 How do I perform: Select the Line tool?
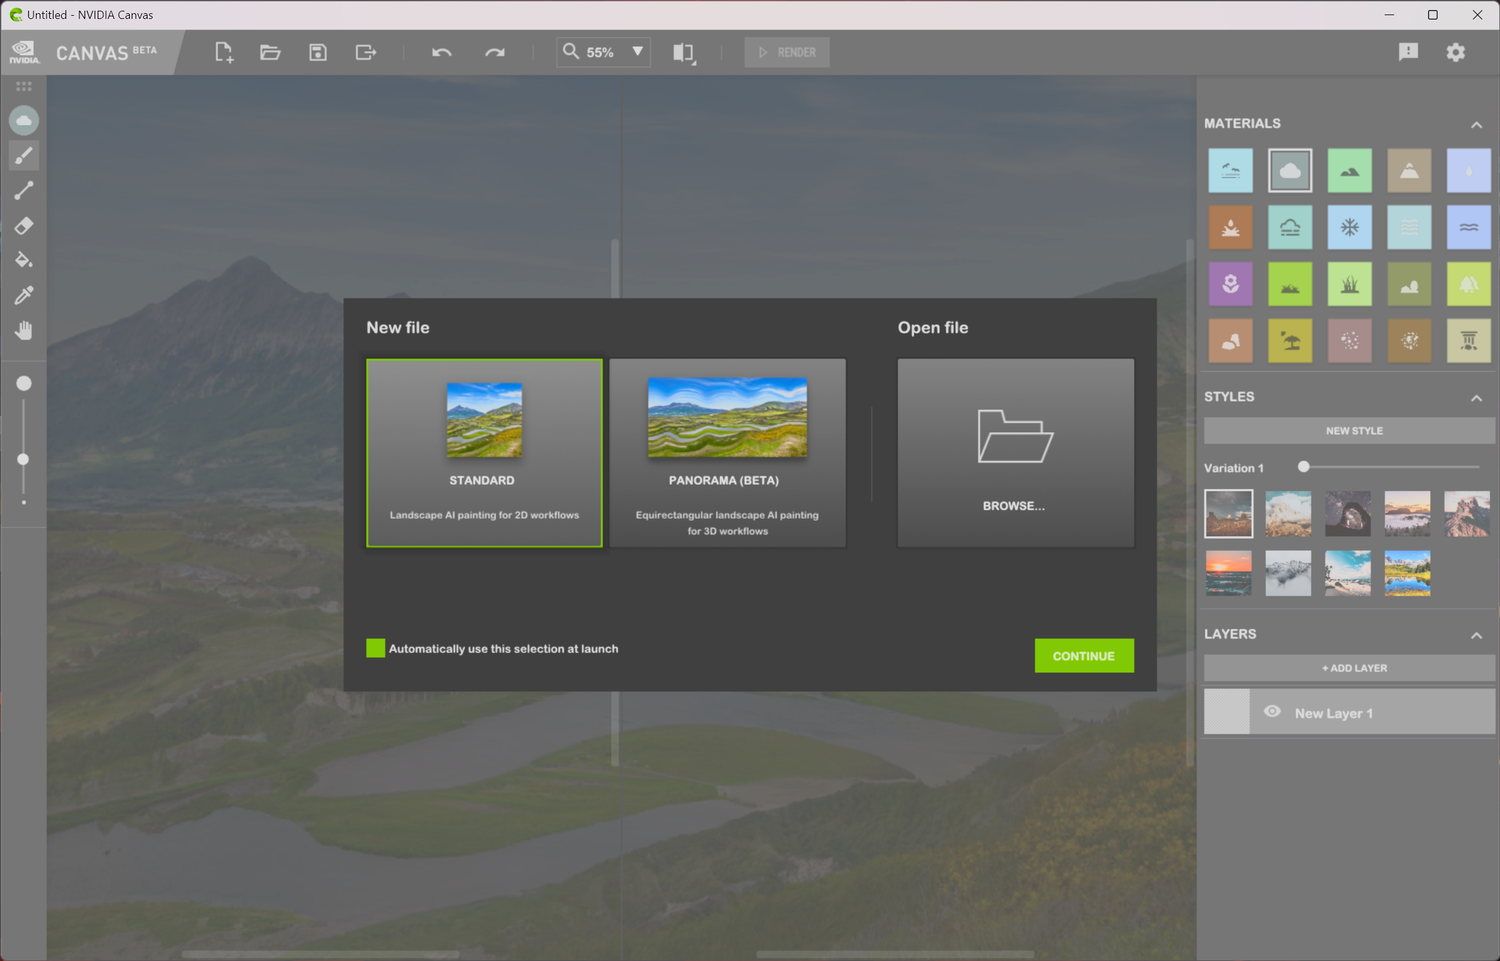(x=24, y=191)
